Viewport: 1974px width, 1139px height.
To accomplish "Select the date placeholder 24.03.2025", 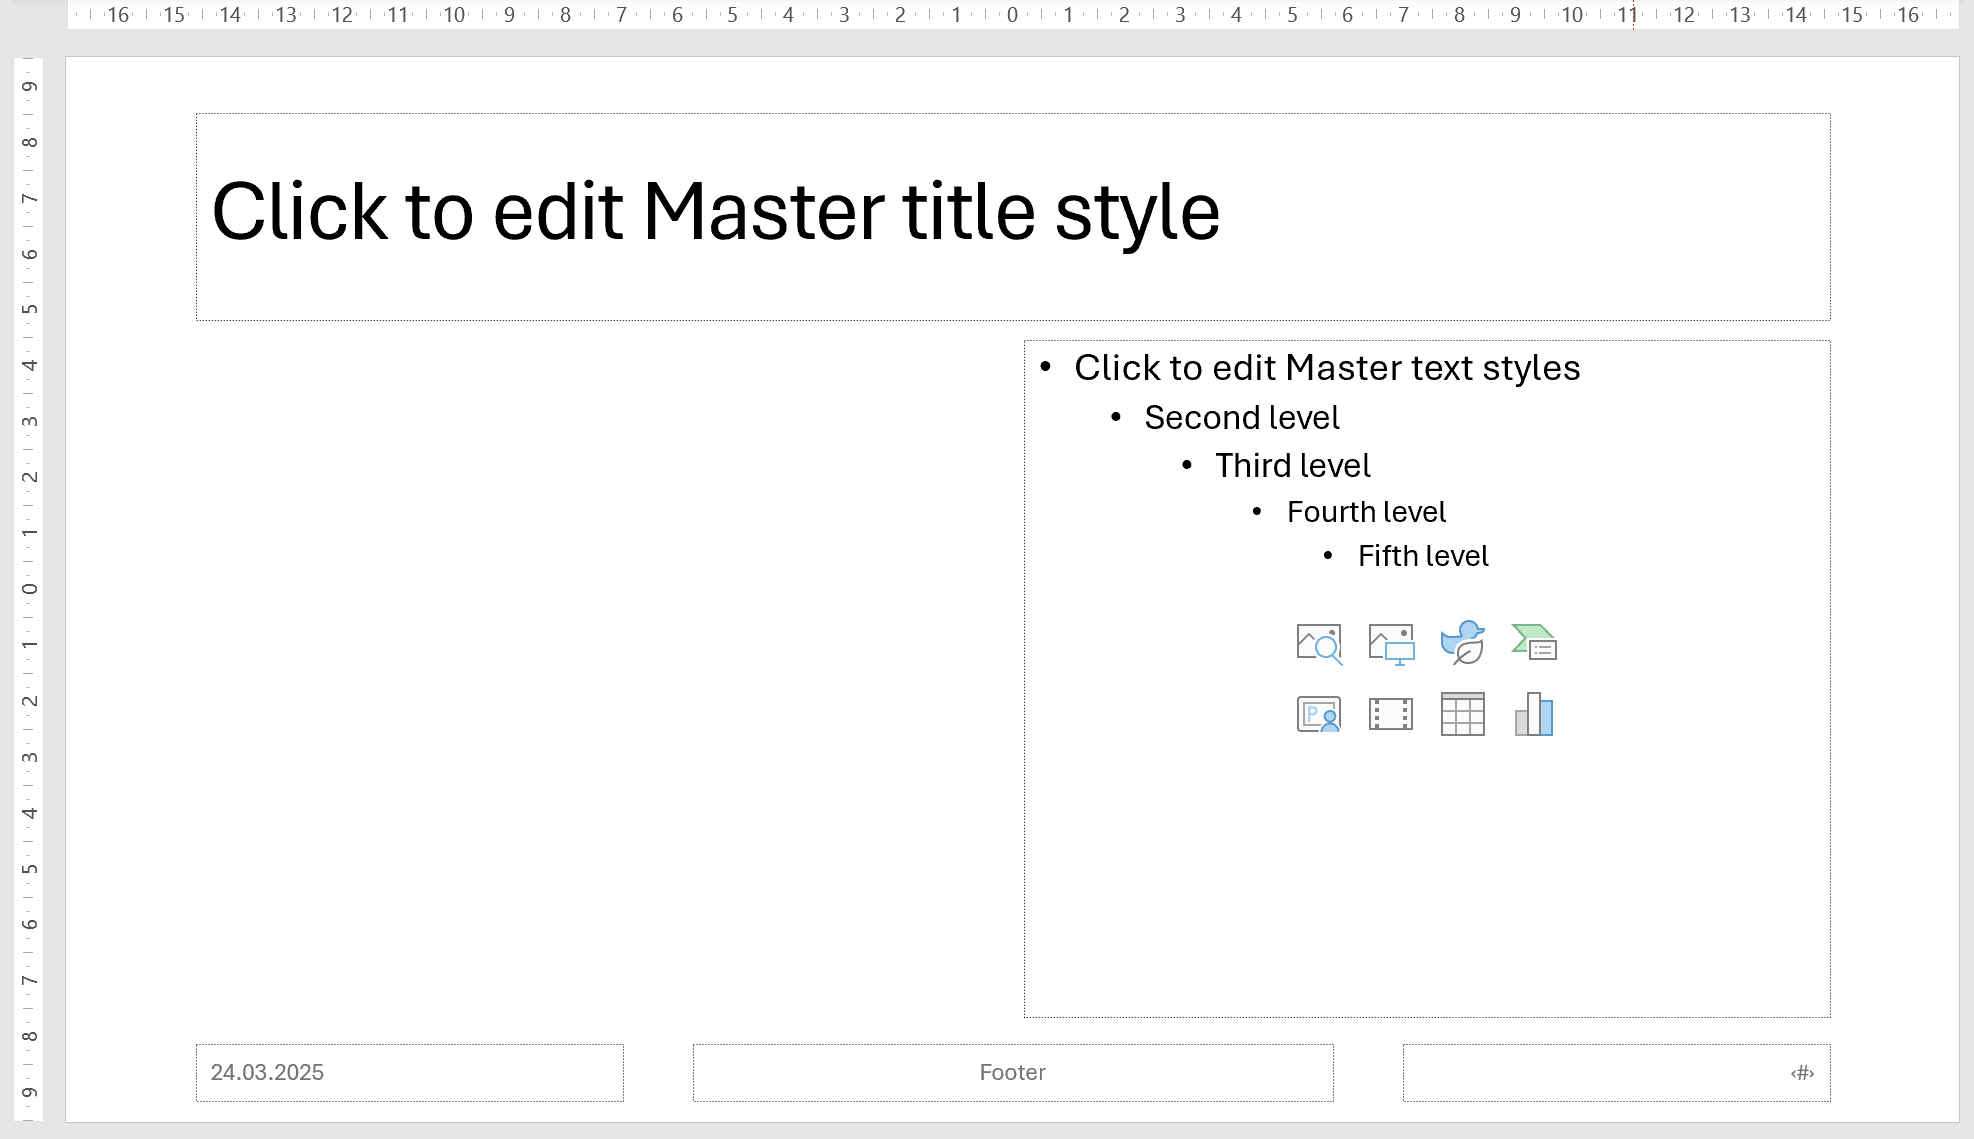I will coord(267,1072).
